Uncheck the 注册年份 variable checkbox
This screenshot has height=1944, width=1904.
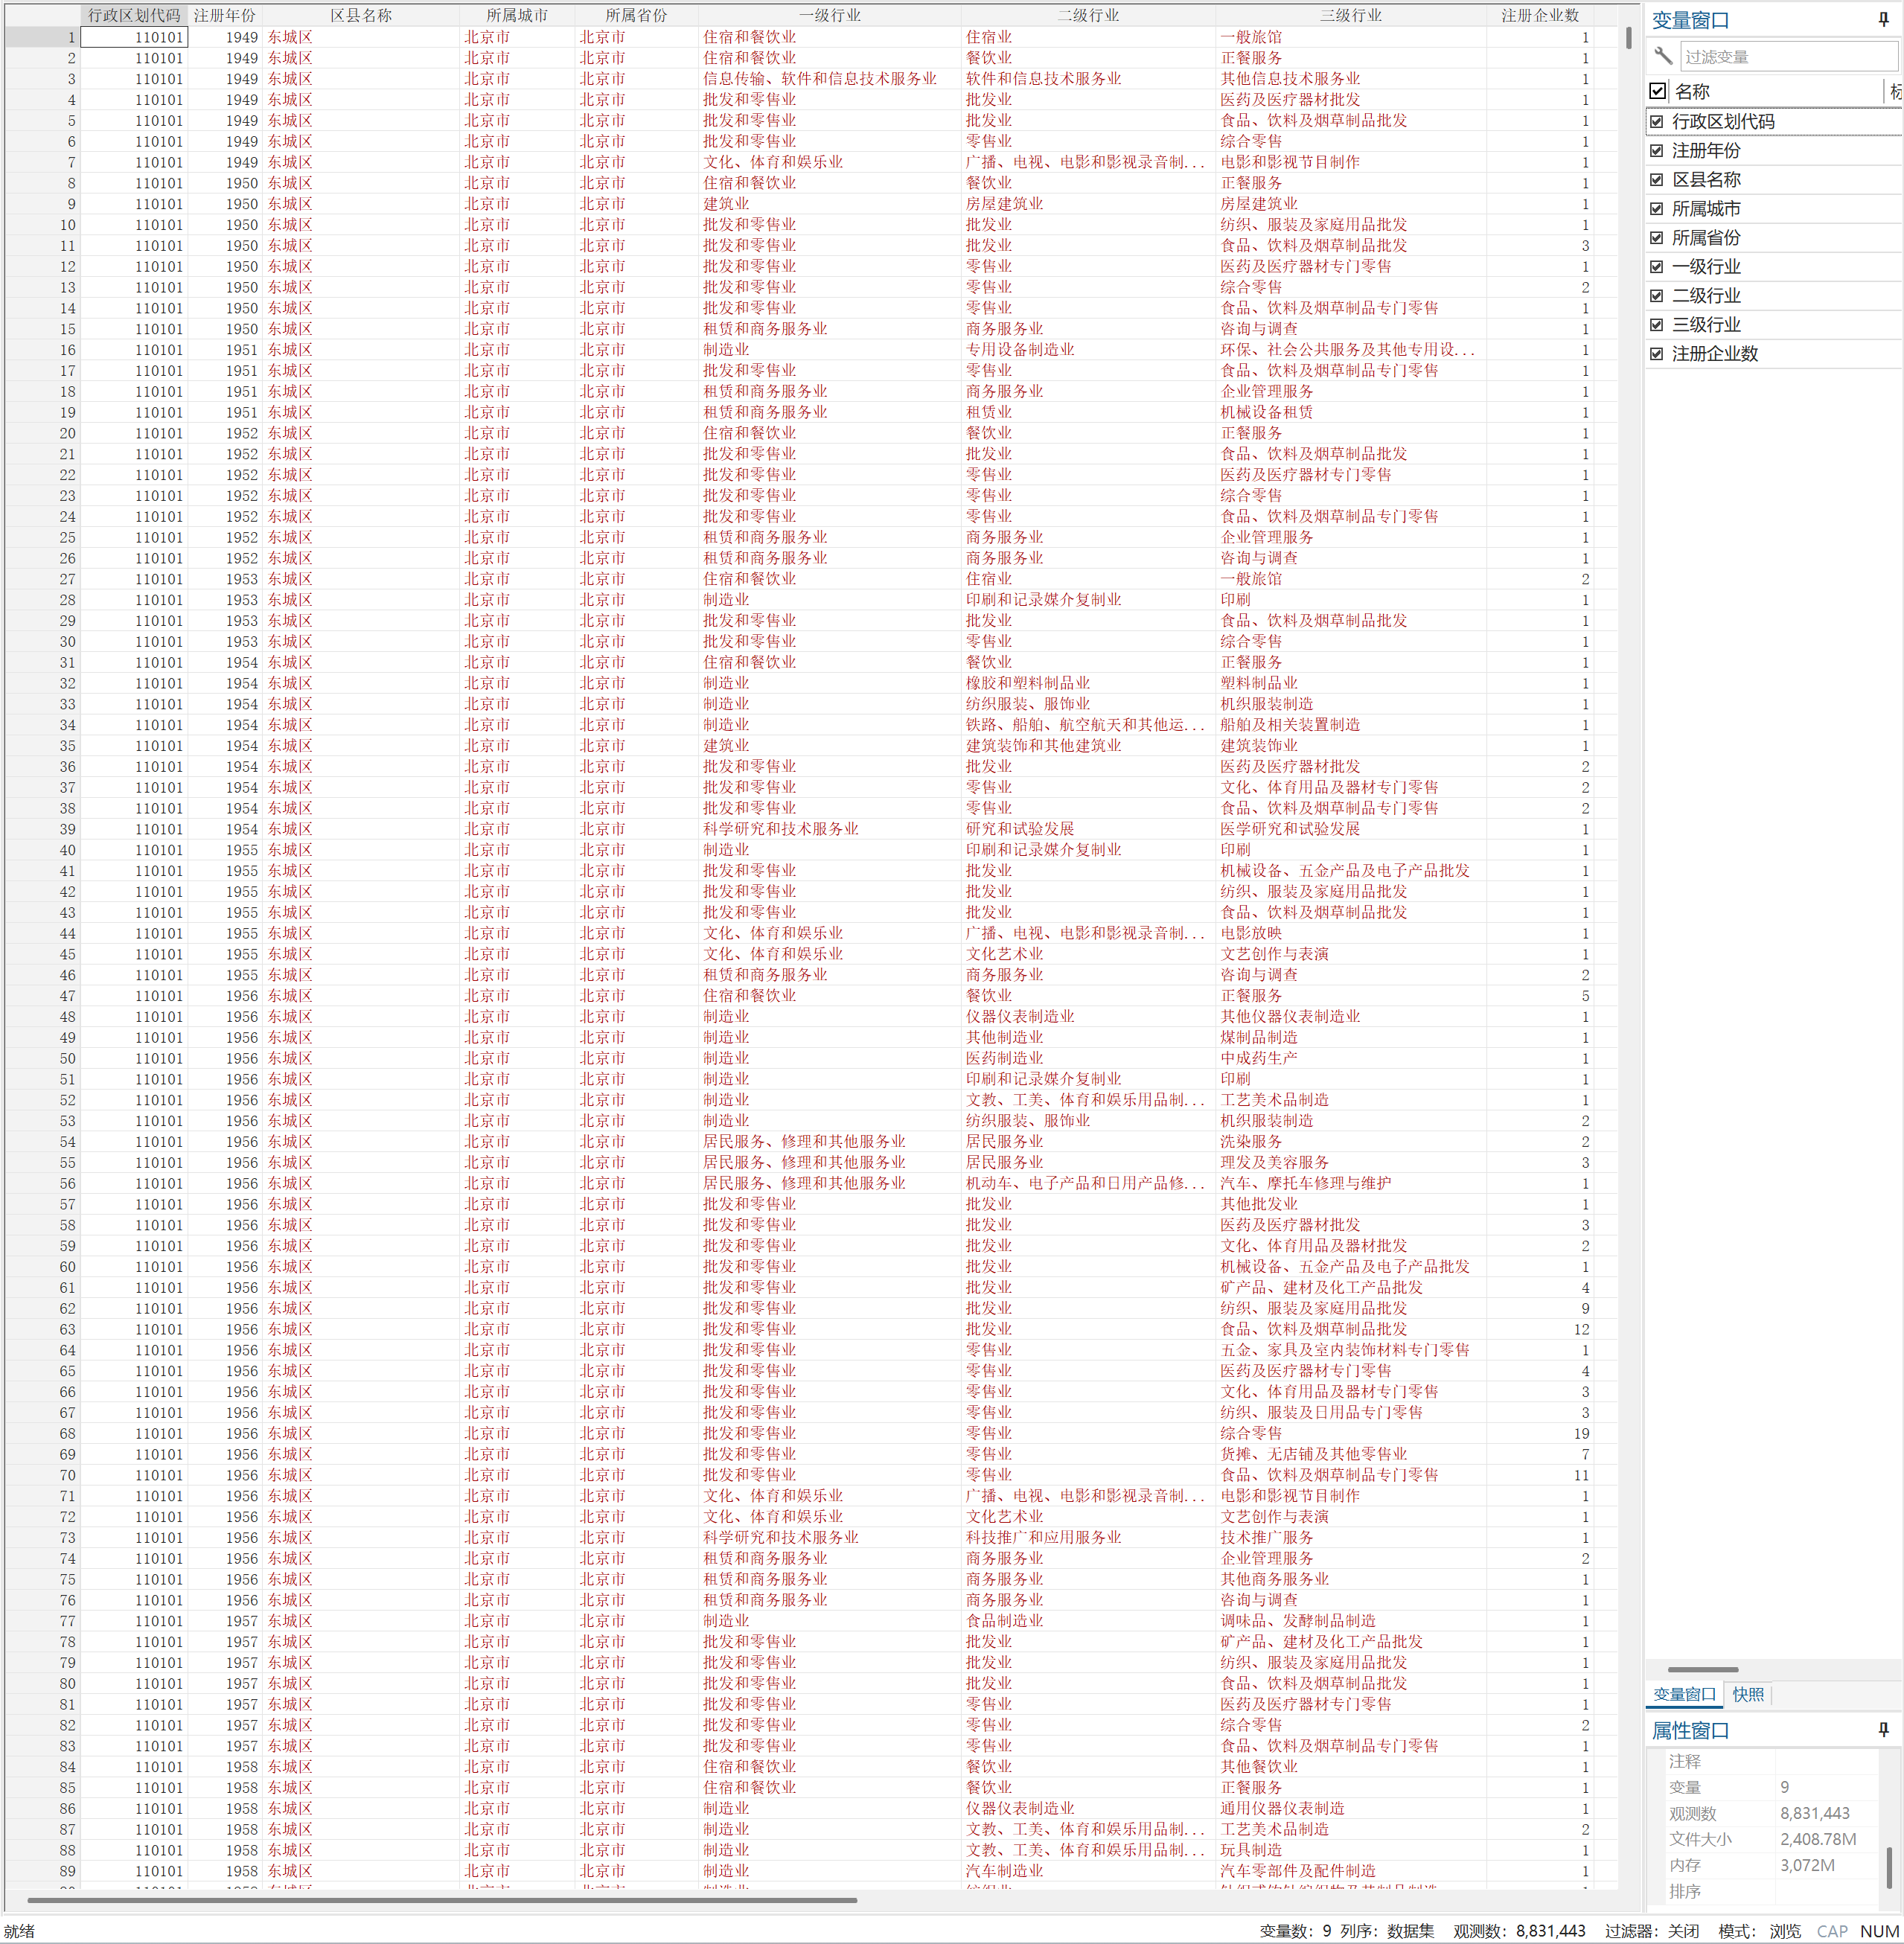pos(1657,151)
